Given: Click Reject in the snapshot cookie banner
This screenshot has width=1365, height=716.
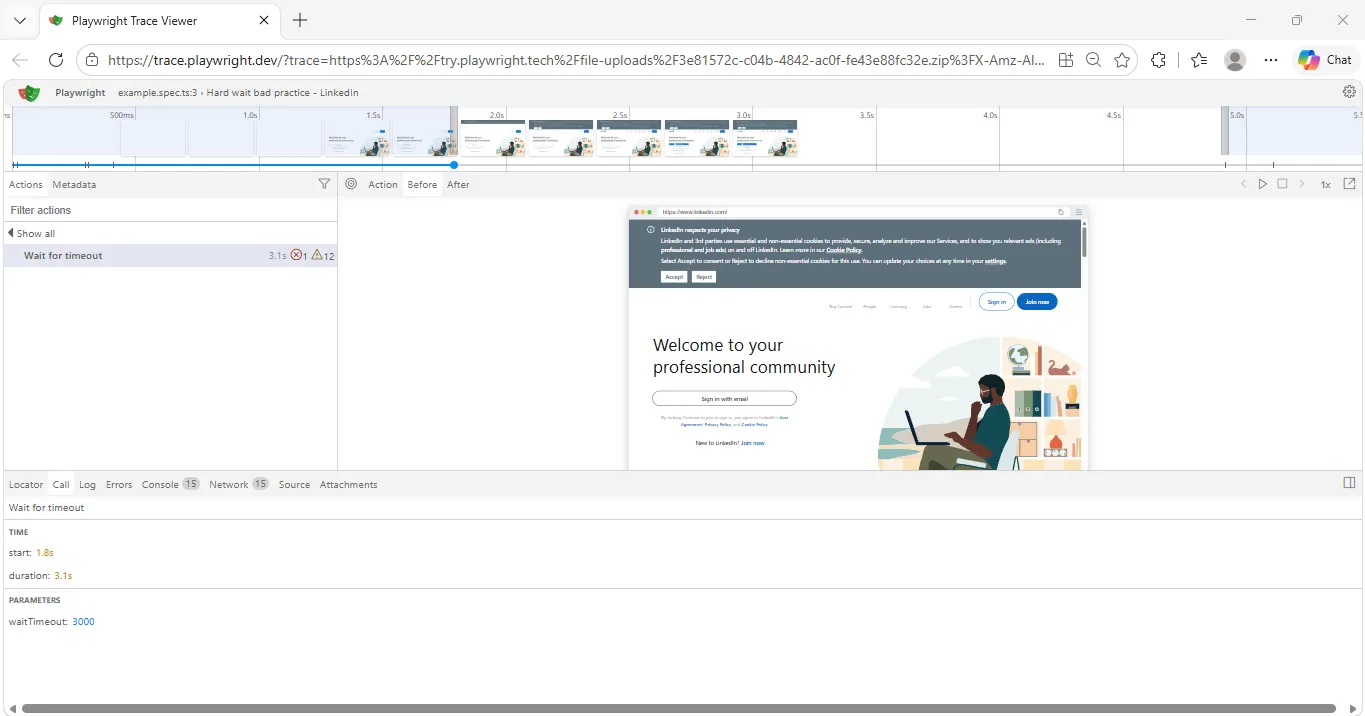Looking at the screenshot, I should point(704,277).
